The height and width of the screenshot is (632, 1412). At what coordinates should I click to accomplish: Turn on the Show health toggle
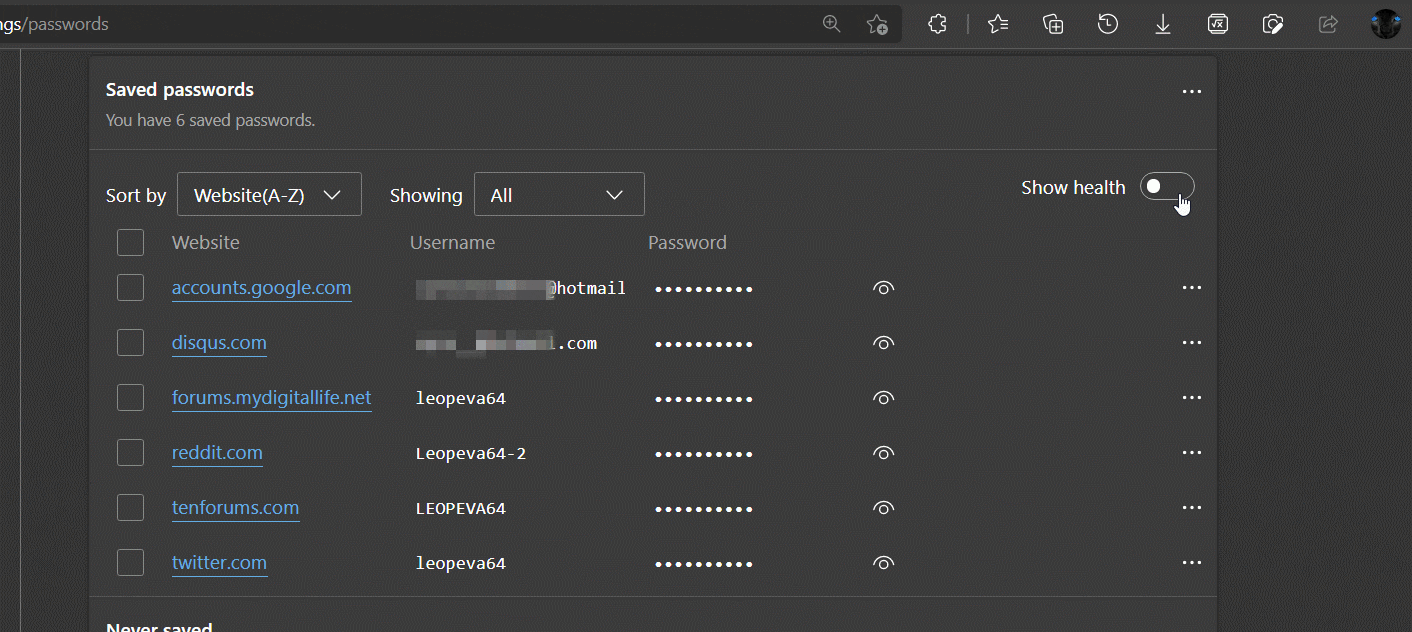tap(1167, 187)
